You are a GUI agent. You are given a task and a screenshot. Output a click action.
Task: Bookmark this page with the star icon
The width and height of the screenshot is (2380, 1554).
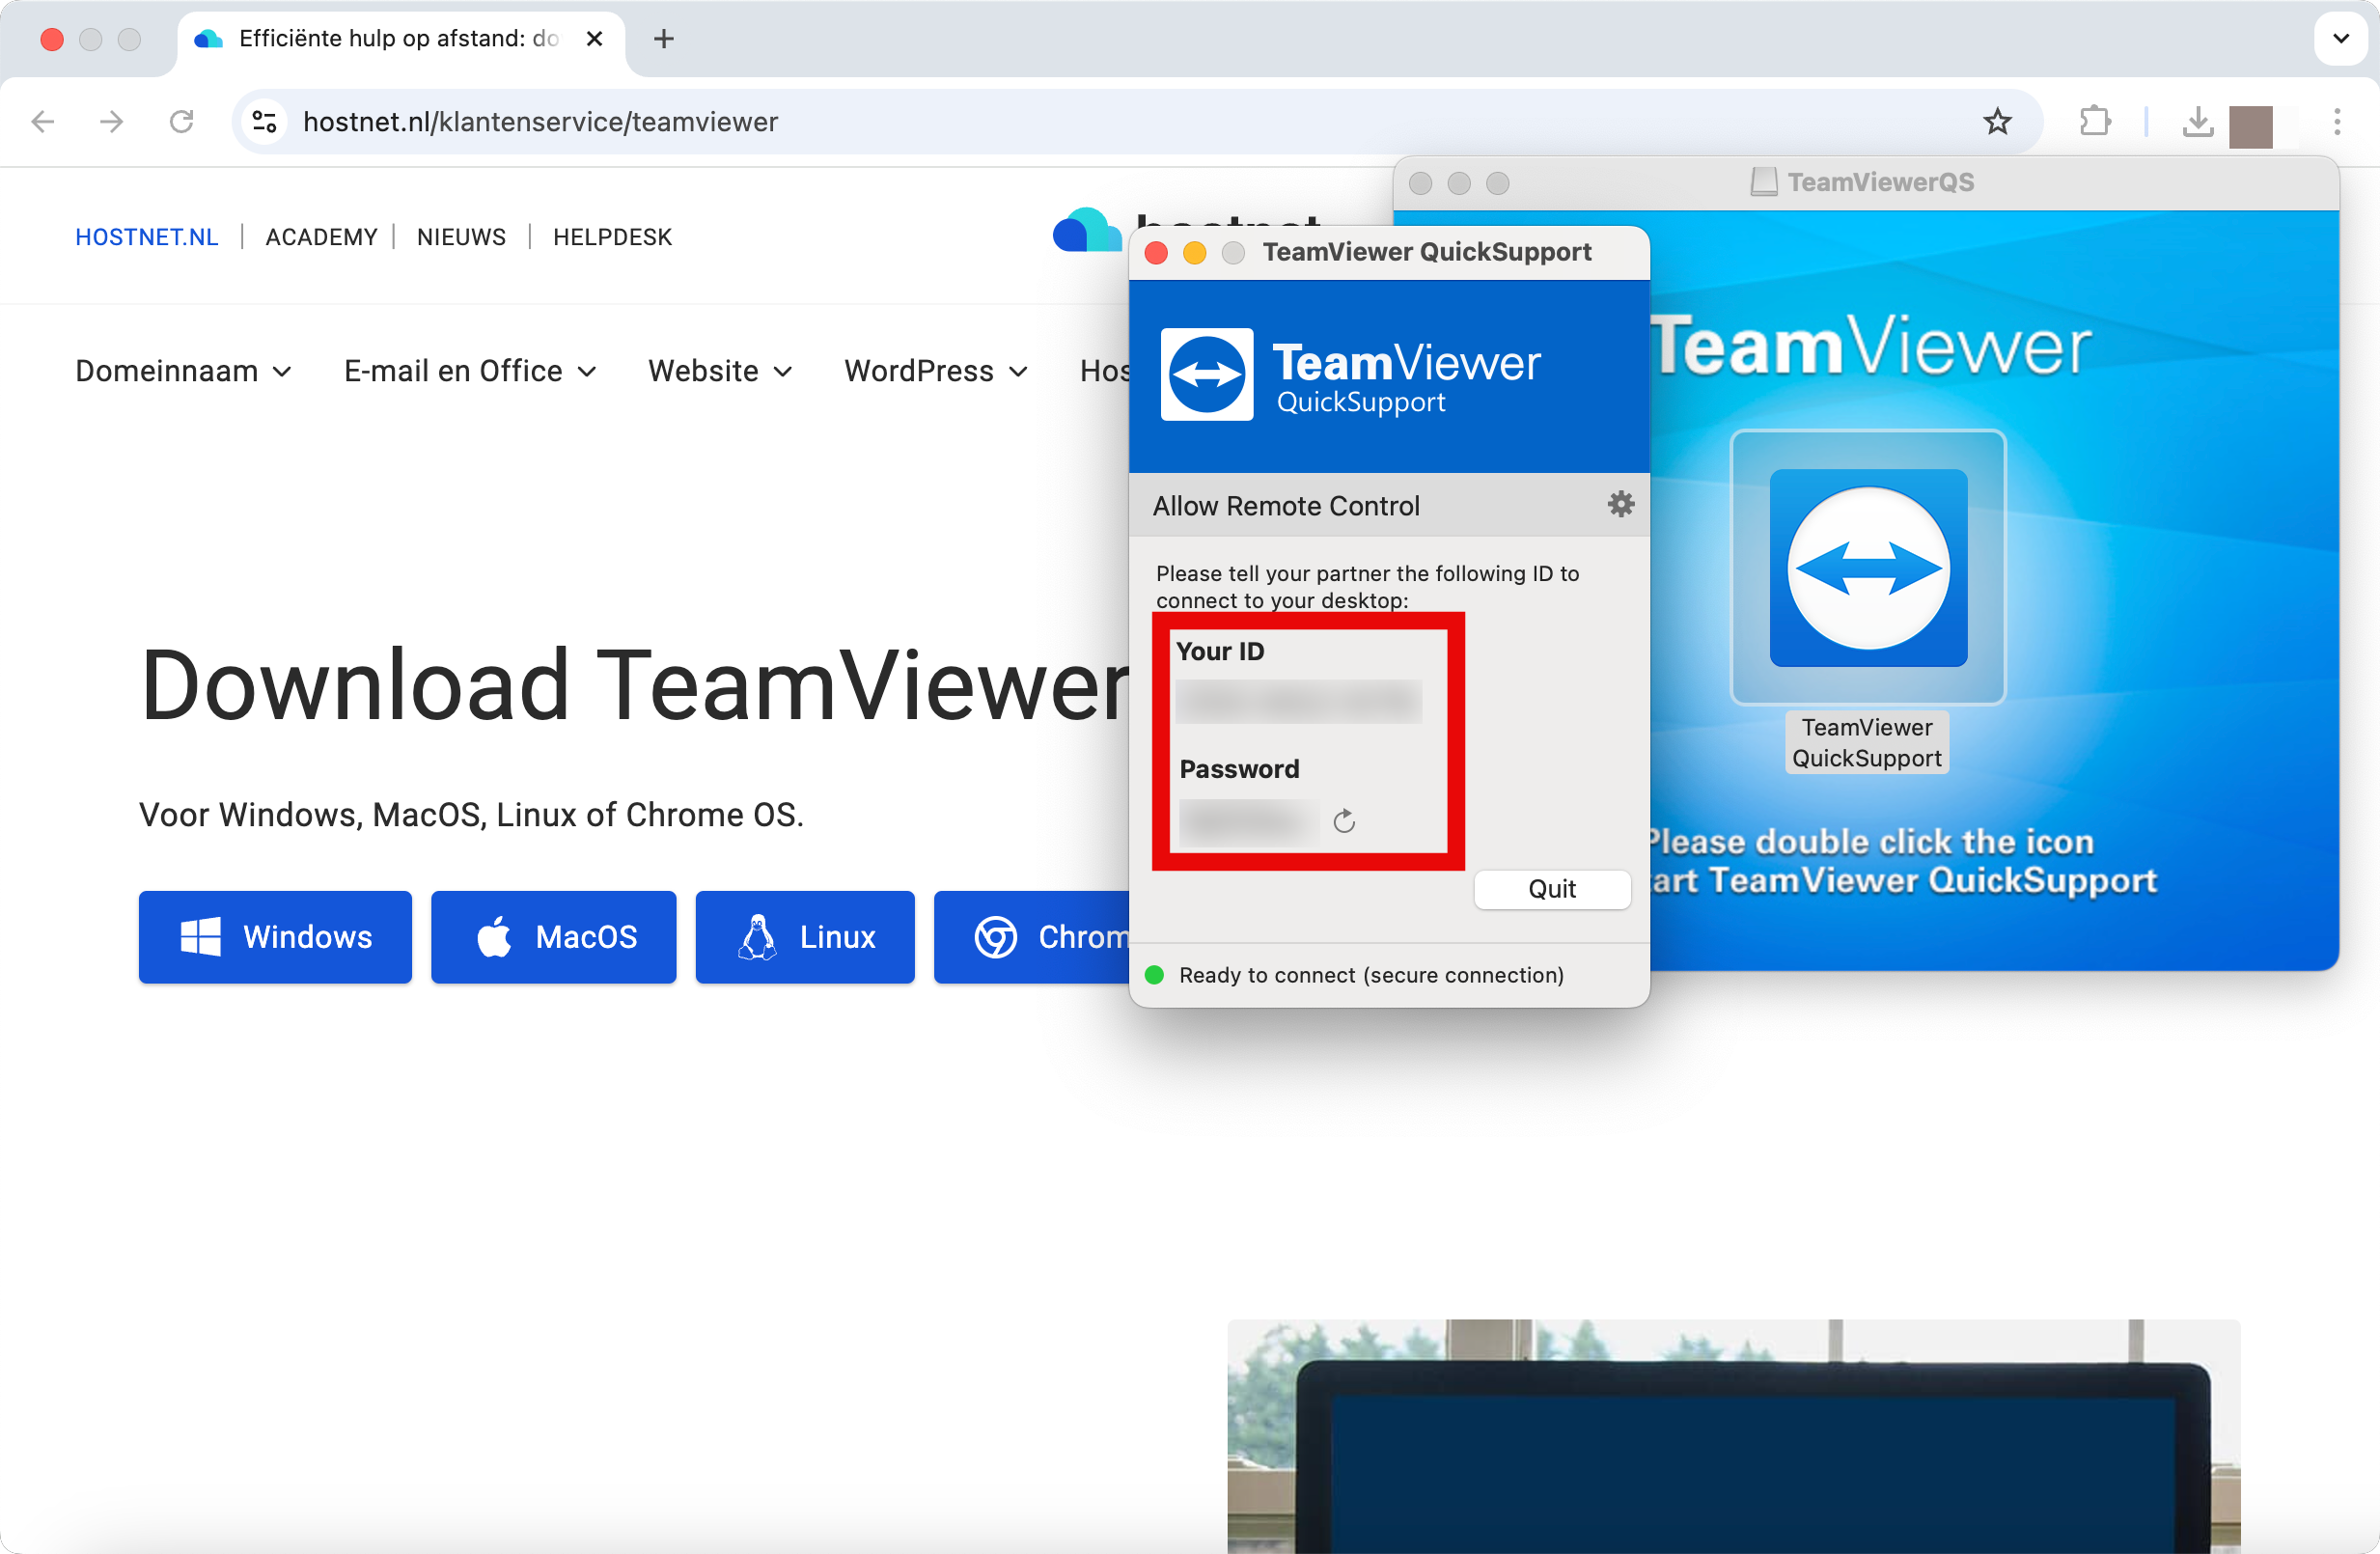pos(1997,122)
